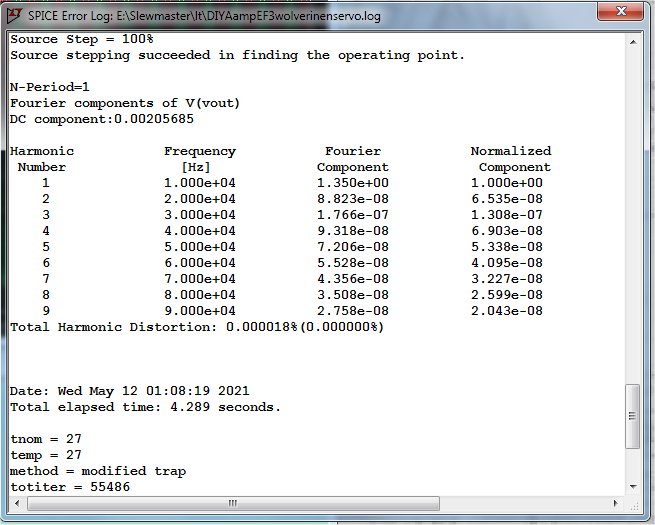The width and height of the screenshot is (655, 525).
Task: Click Fourier component 1.350e+00
Action: pyautogui.click(x=353, y=183)
